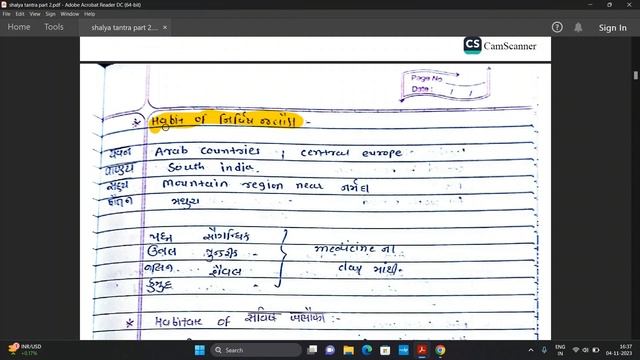Open the volume speaker tray icon

tap(586, 350)
